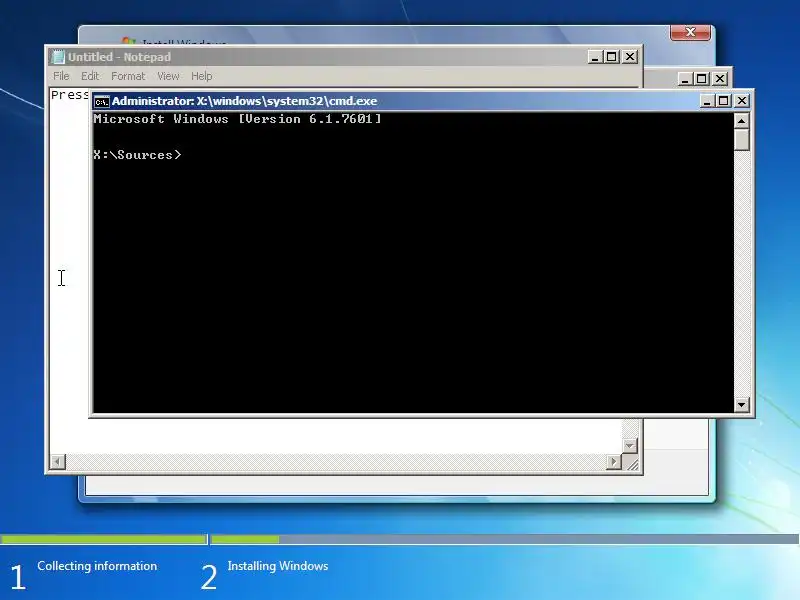
Task: Click the Collecting information progress bar
Action: 104,539
